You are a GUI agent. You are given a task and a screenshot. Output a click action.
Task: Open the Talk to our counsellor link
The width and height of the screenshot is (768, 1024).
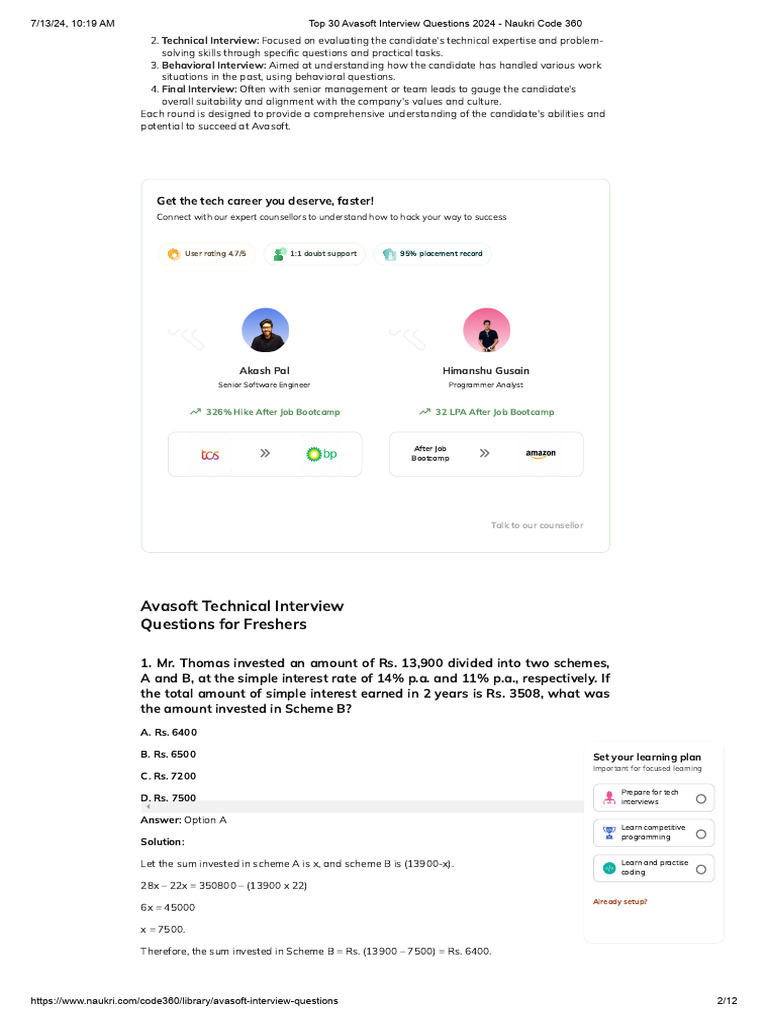[537, 525]
